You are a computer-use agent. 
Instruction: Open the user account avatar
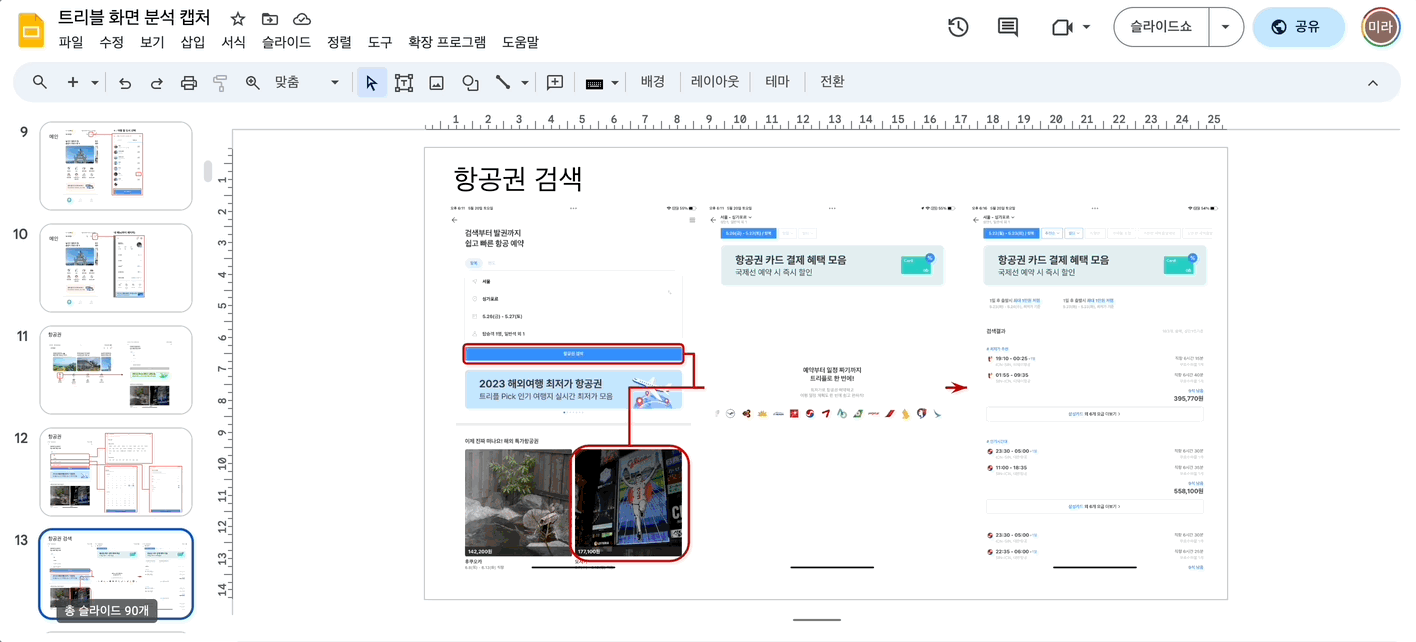[1381, 27]
